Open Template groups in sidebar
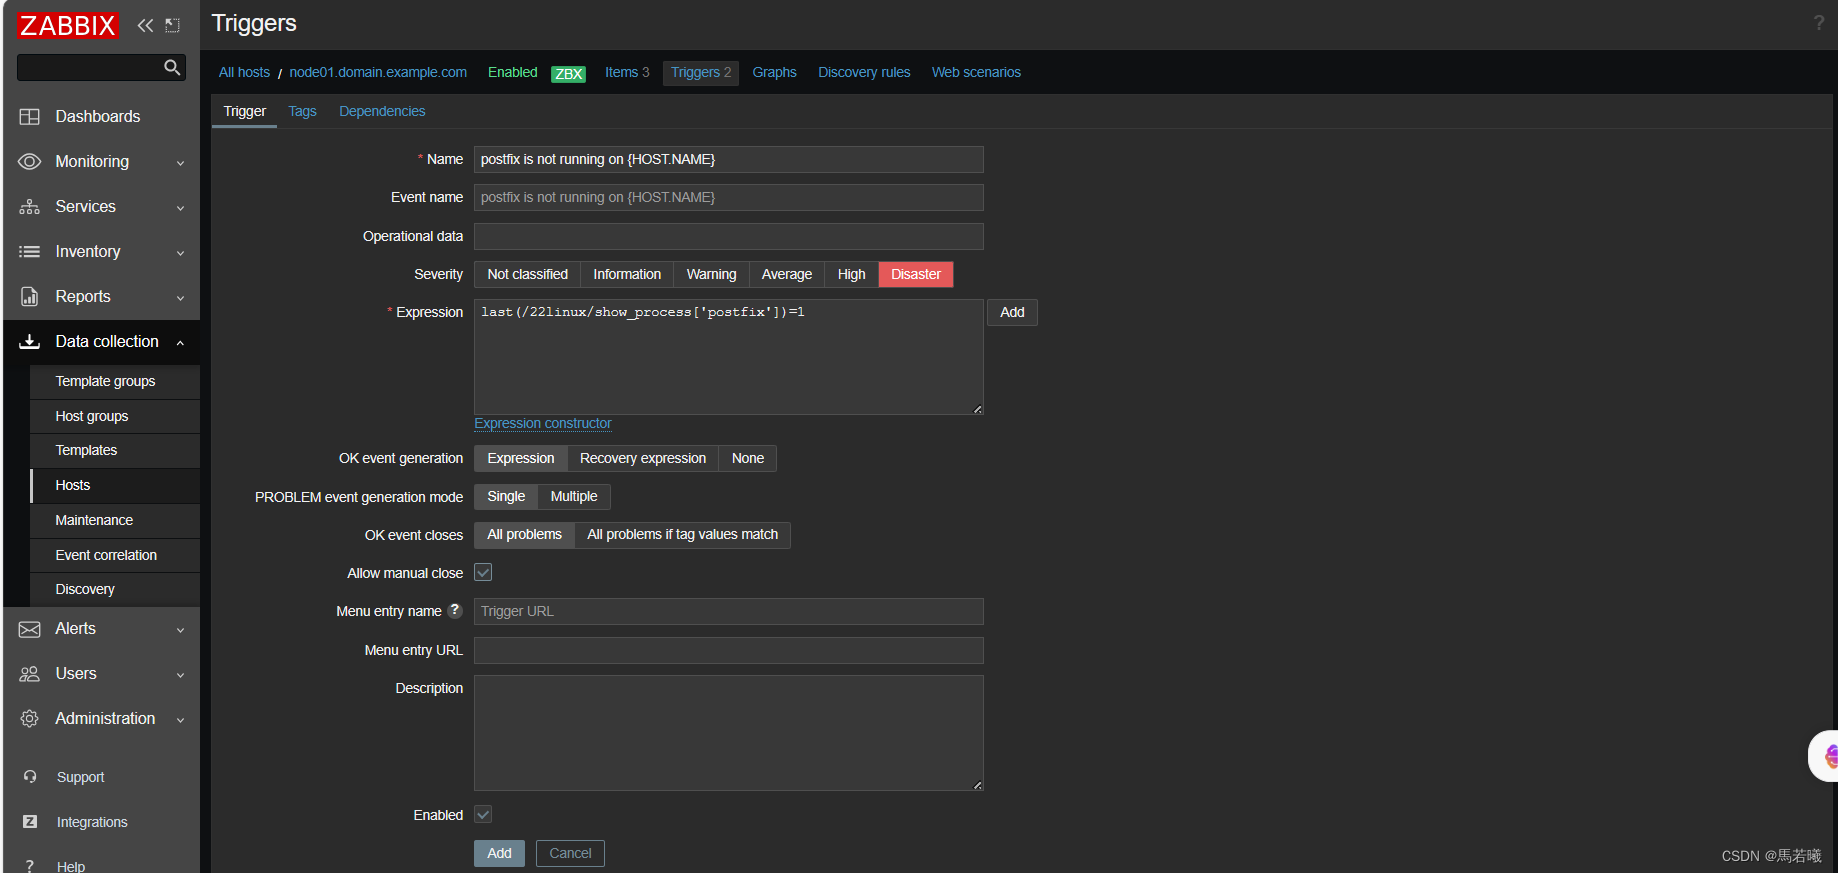Viewport: 1838px width, 873px height. click(115, 382)
